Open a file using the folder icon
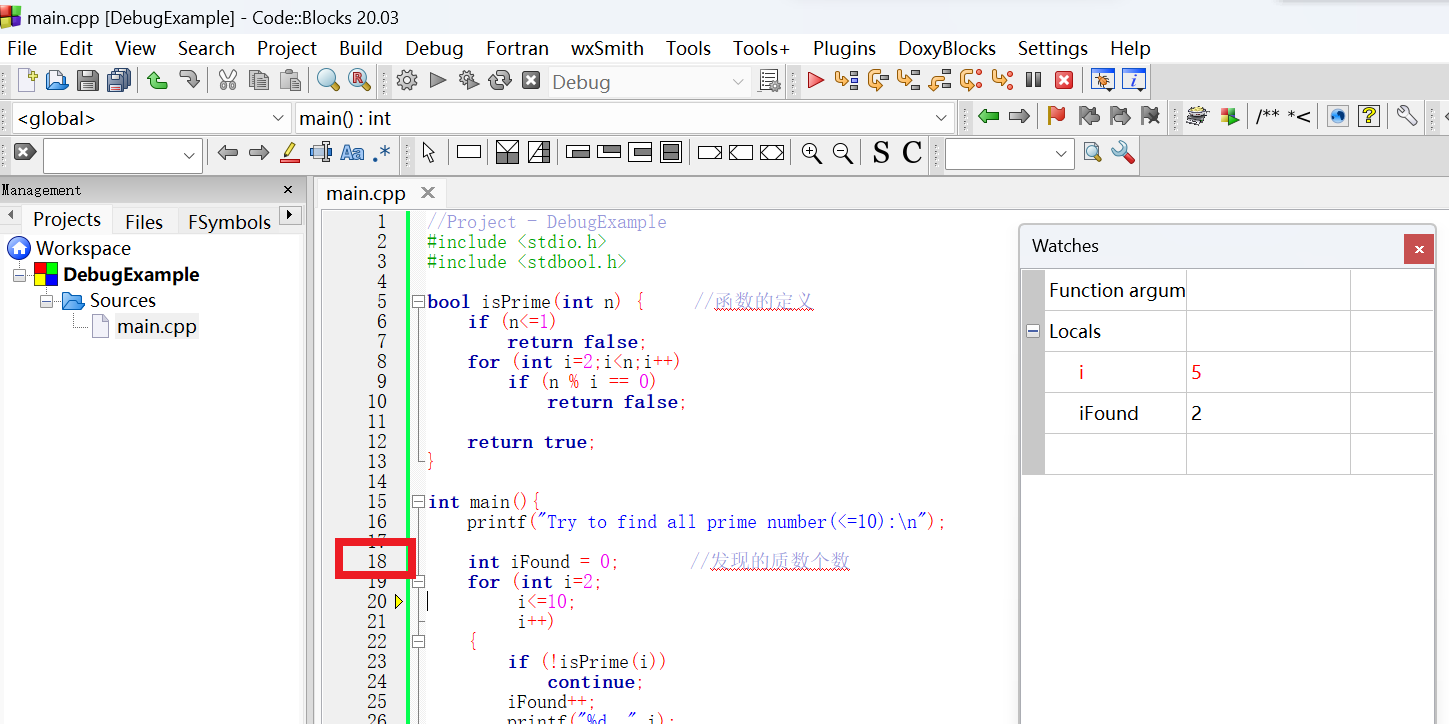Screen dimensions: 1449x724 [57, 80]
